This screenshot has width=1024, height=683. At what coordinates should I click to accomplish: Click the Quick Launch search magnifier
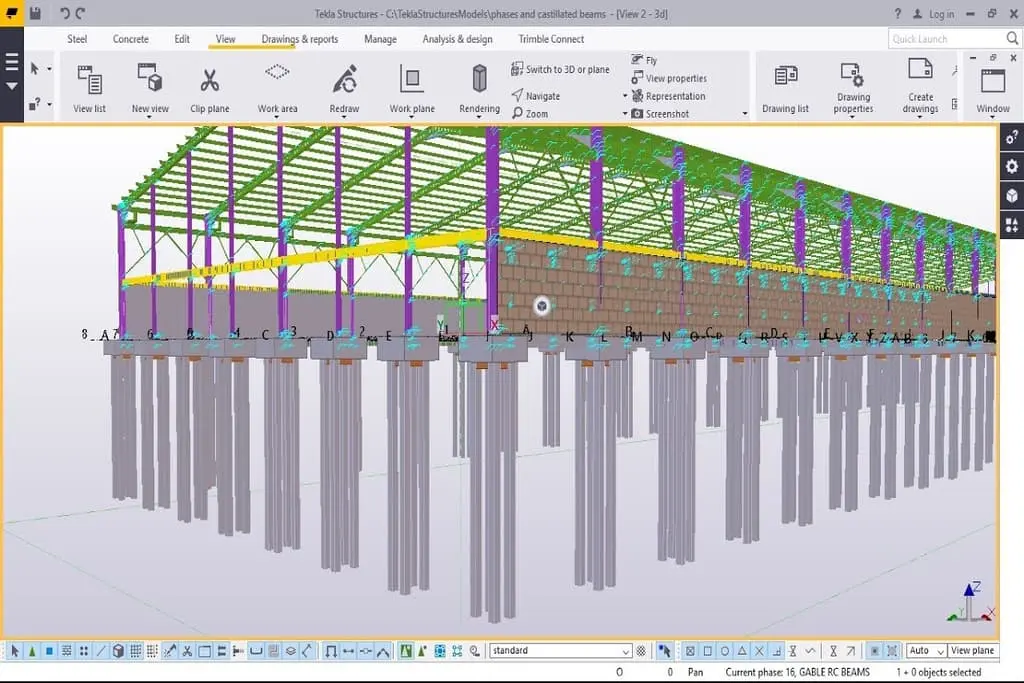click(x=1012, y=39)
